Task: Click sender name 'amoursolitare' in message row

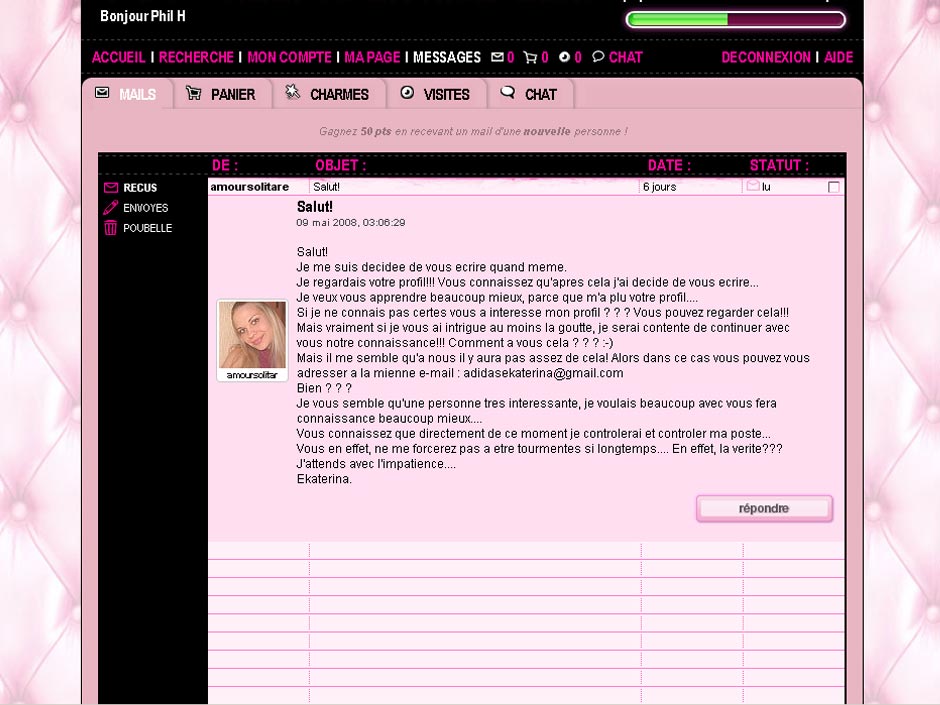Action: [x=249, y=186]
